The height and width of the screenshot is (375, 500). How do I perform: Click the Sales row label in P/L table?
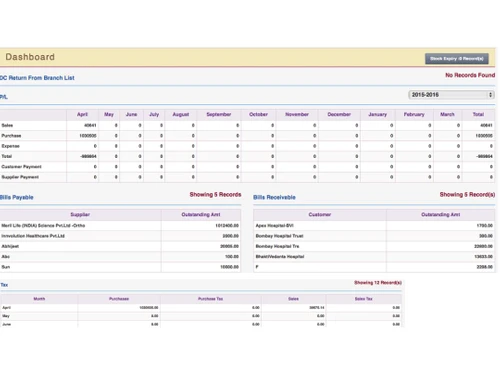[x=7, y=125]
